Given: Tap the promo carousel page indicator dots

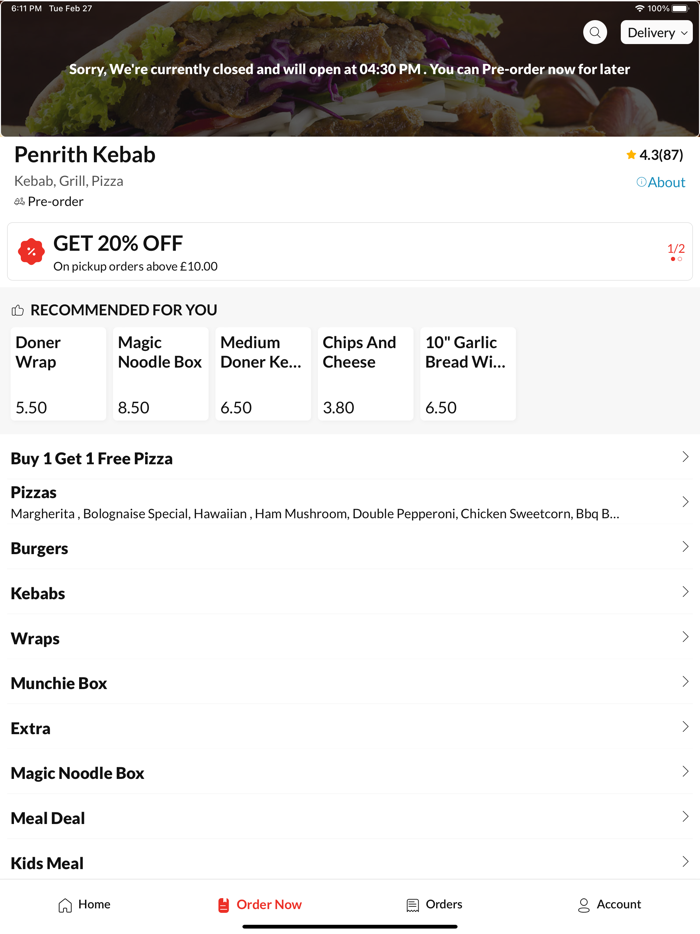Looking at the screenshot, I should [x=674, y=259].
